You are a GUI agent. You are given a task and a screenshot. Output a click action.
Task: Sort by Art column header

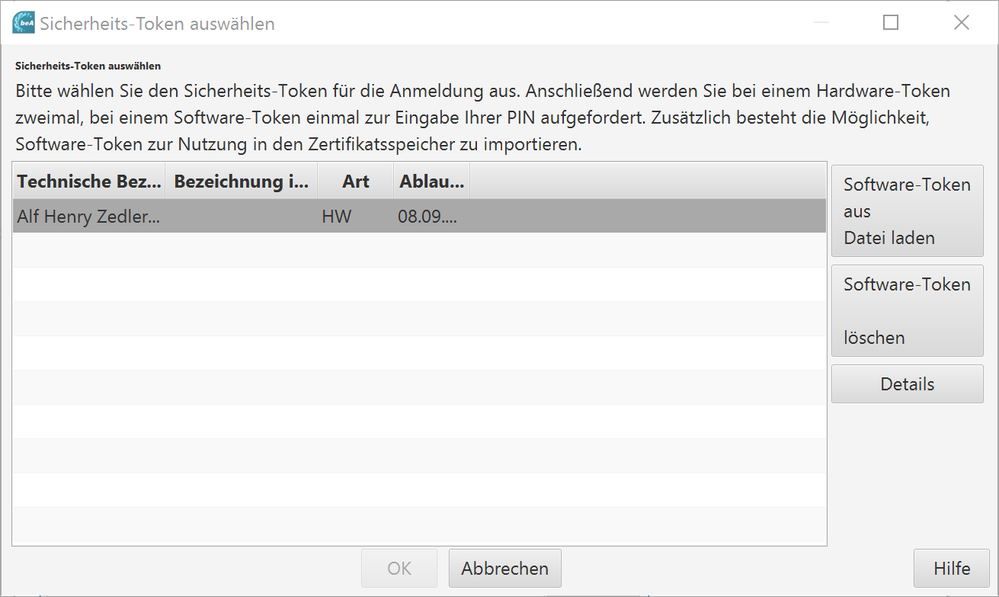356,182
